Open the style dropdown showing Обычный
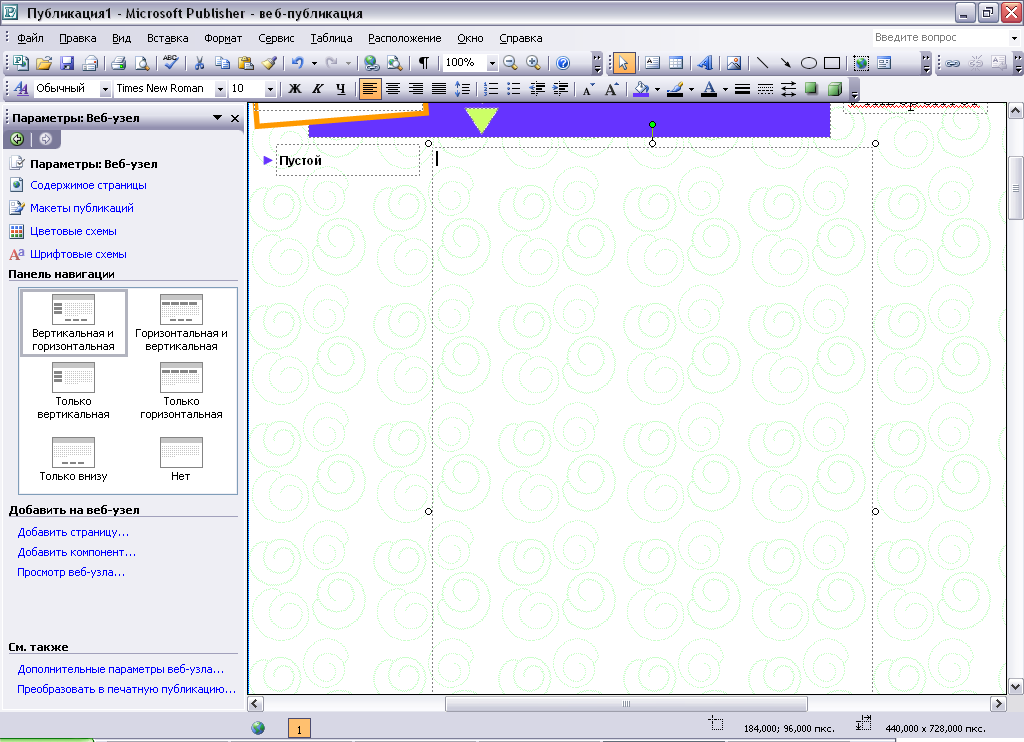 (x=104, y=89)
